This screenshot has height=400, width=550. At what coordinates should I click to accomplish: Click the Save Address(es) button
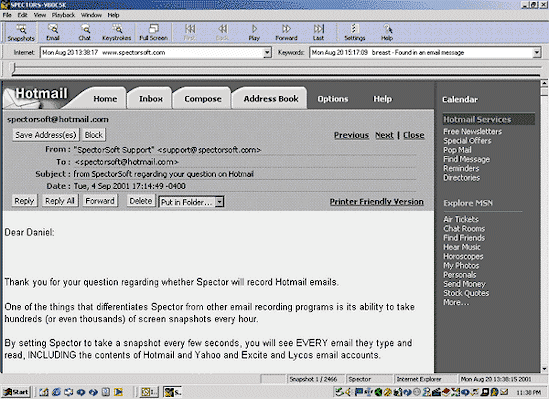pyautogui.click(x=46, y=135)
